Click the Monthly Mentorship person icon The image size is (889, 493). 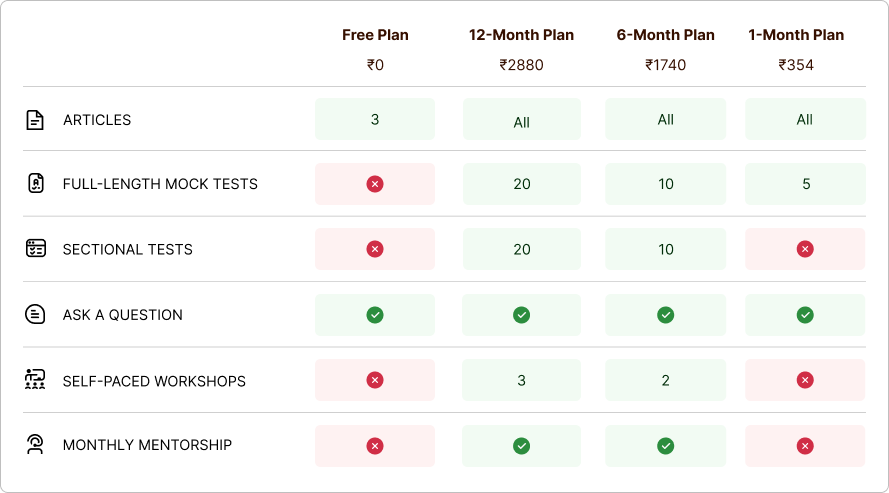coord(35,444)
